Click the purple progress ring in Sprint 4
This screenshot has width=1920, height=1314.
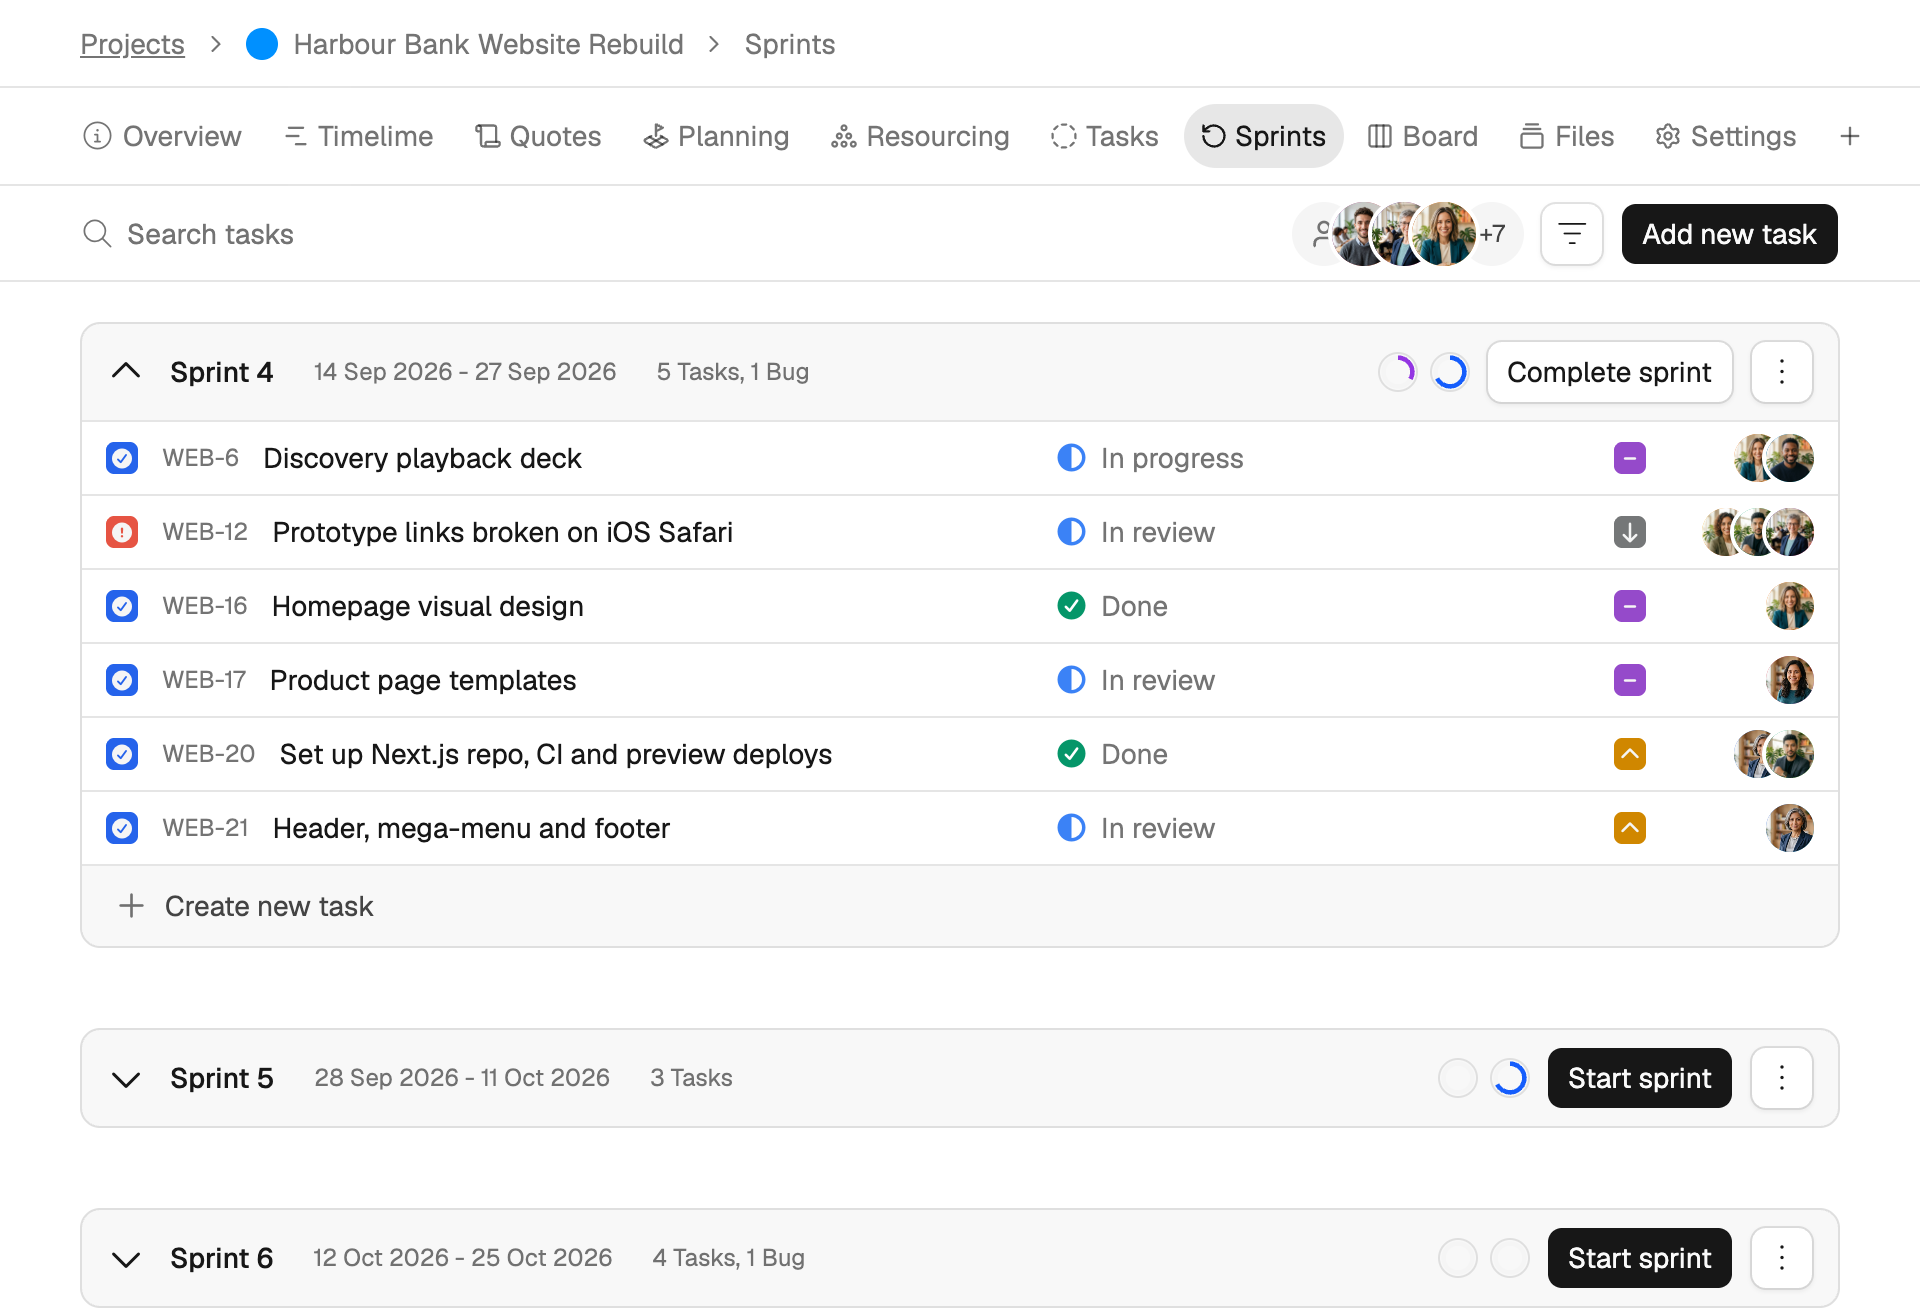pos(1397,372)
